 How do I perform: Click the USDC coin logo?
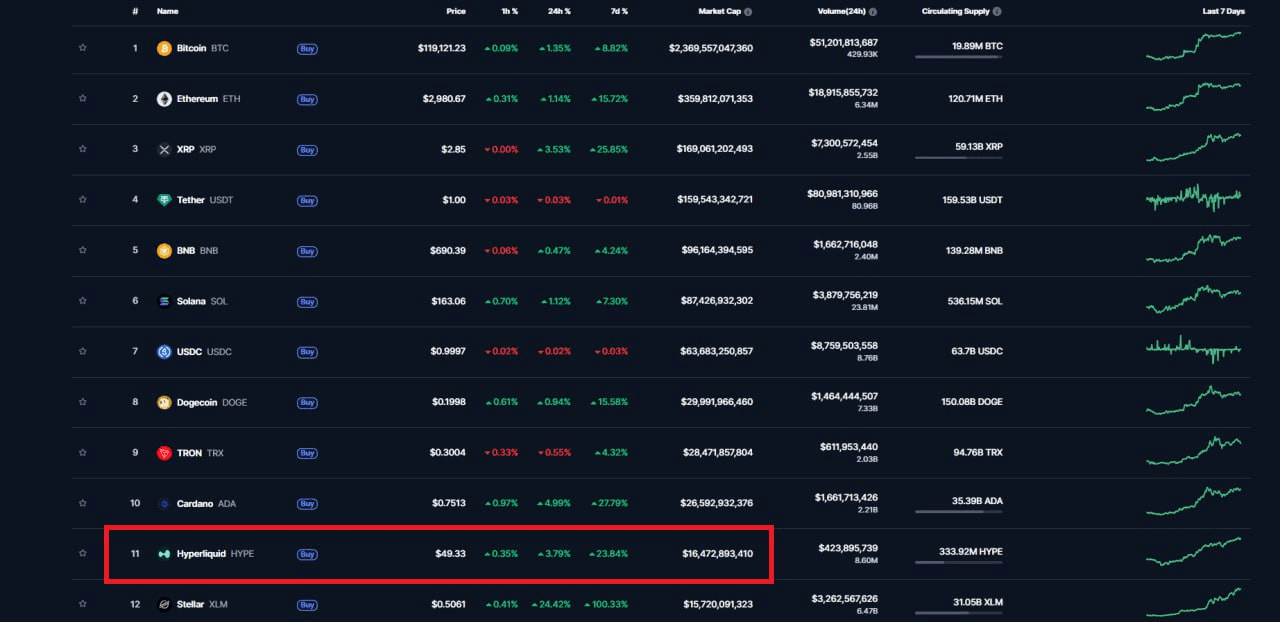point(164,351)
